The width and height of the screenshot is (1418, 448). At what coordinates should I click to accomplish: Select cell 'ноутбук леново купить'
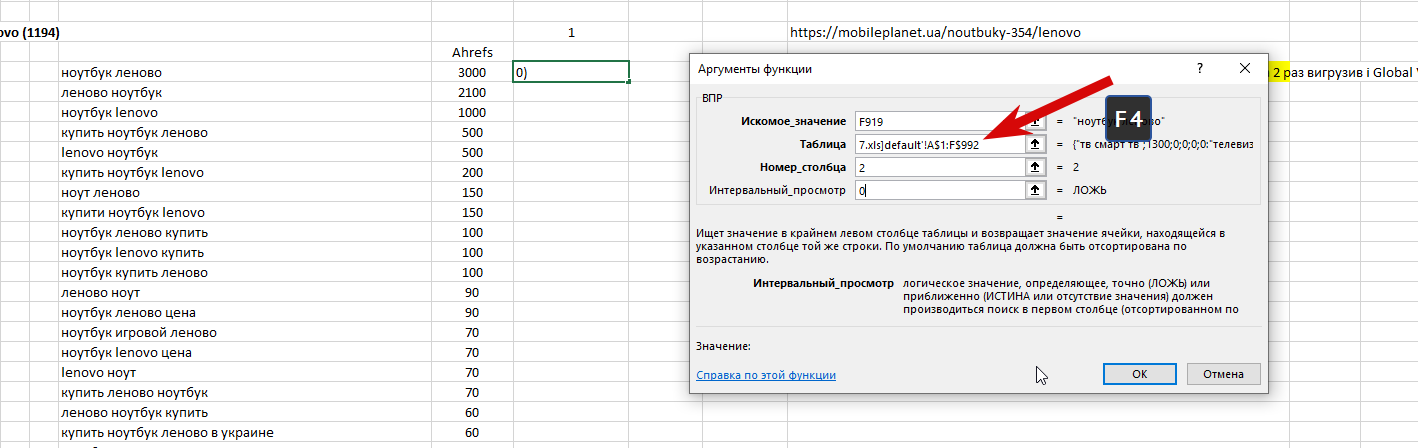[x=245, y=232]
